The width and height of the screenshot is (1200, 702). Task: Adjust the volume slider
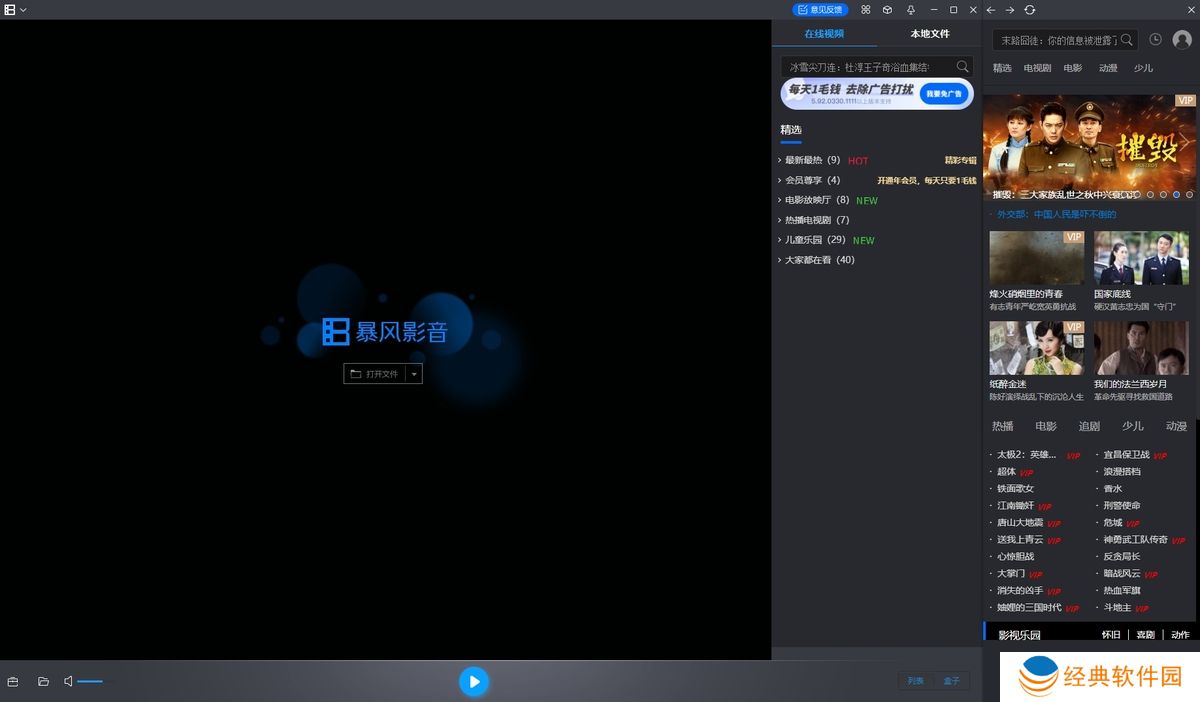(90, 681)
